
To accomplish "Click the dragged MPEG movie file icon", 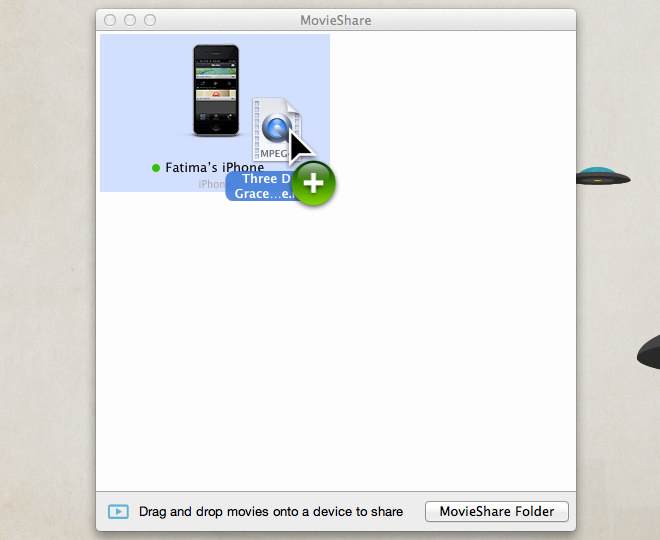I will pos(277,129).
